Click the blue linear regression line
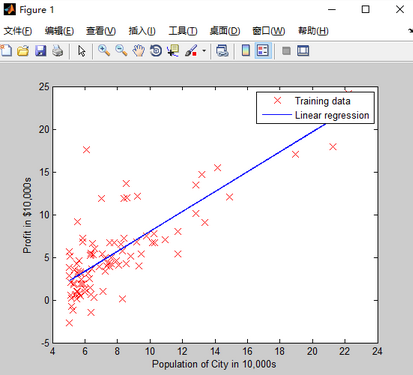 tap(198, 202)
